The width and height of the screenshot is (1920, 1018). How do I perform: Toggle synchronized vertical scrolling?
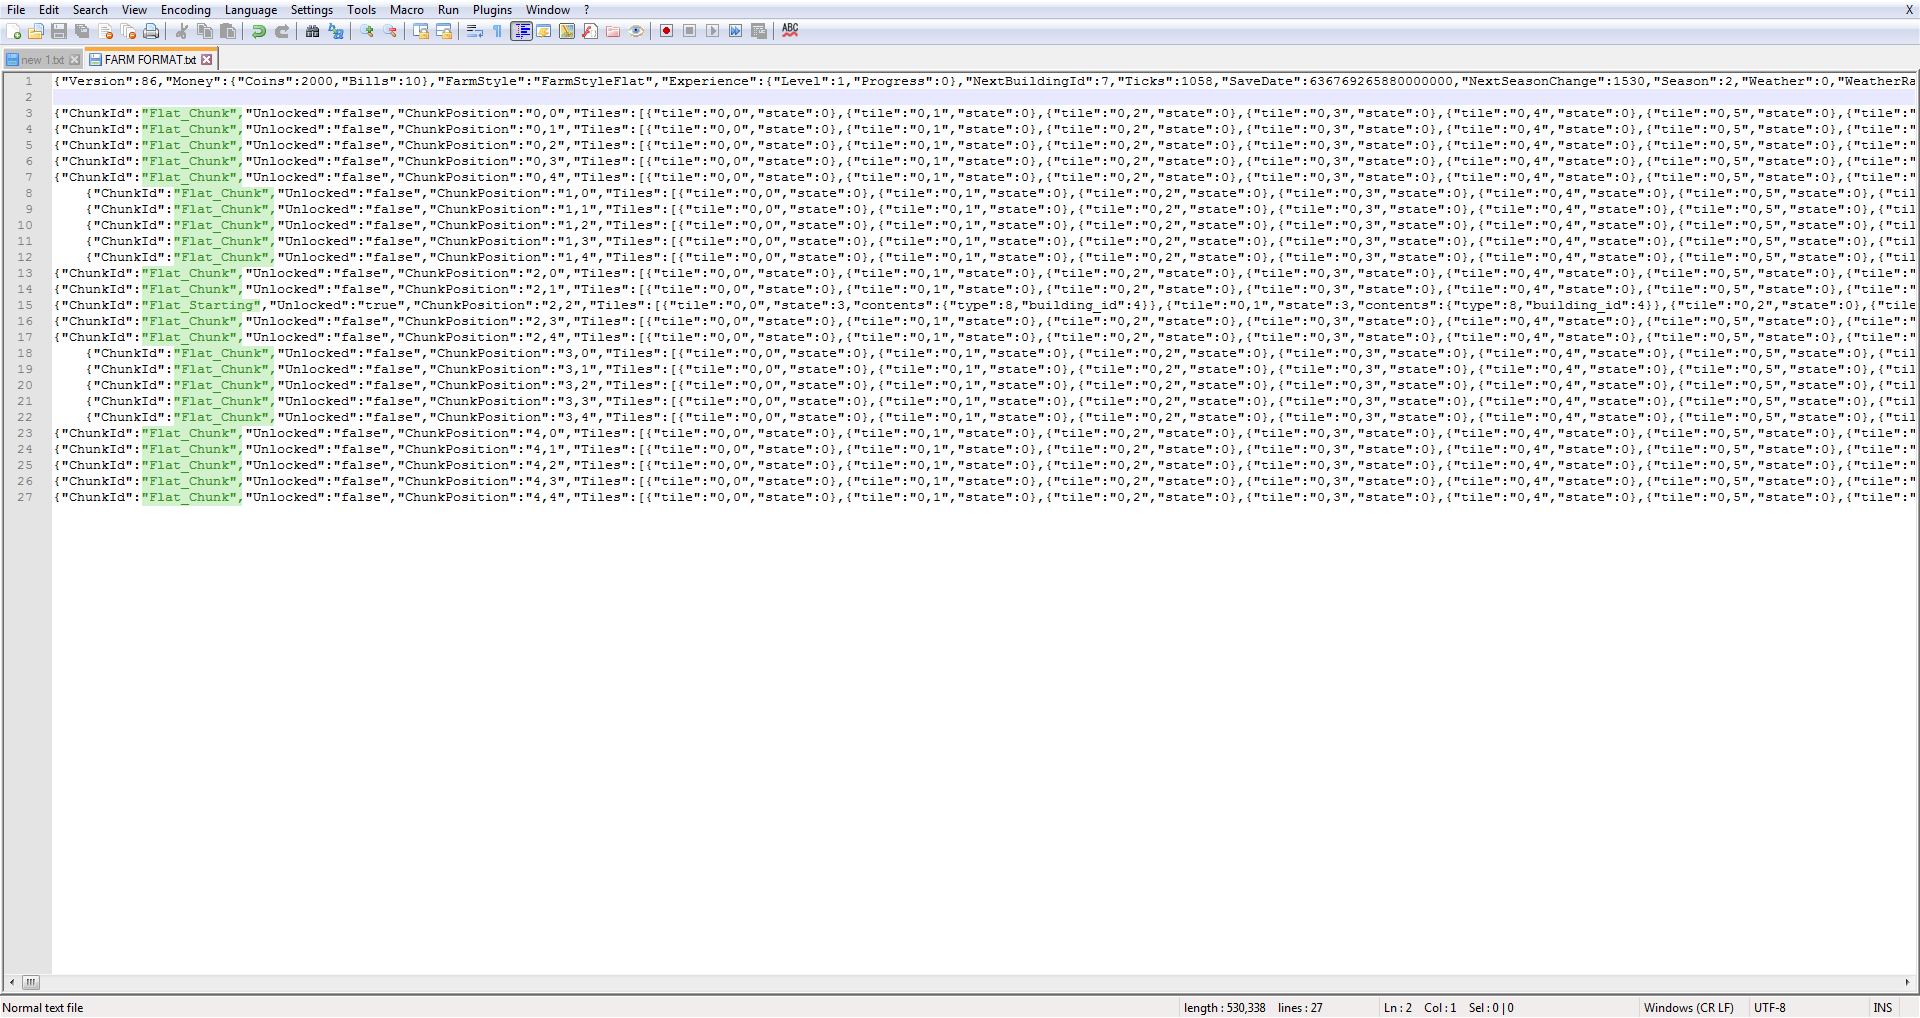point(421,31)
